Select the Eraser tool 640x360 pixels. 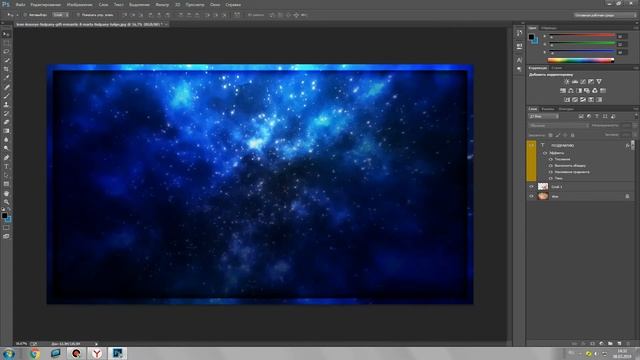pyautogui.click(x=6, y=122)
